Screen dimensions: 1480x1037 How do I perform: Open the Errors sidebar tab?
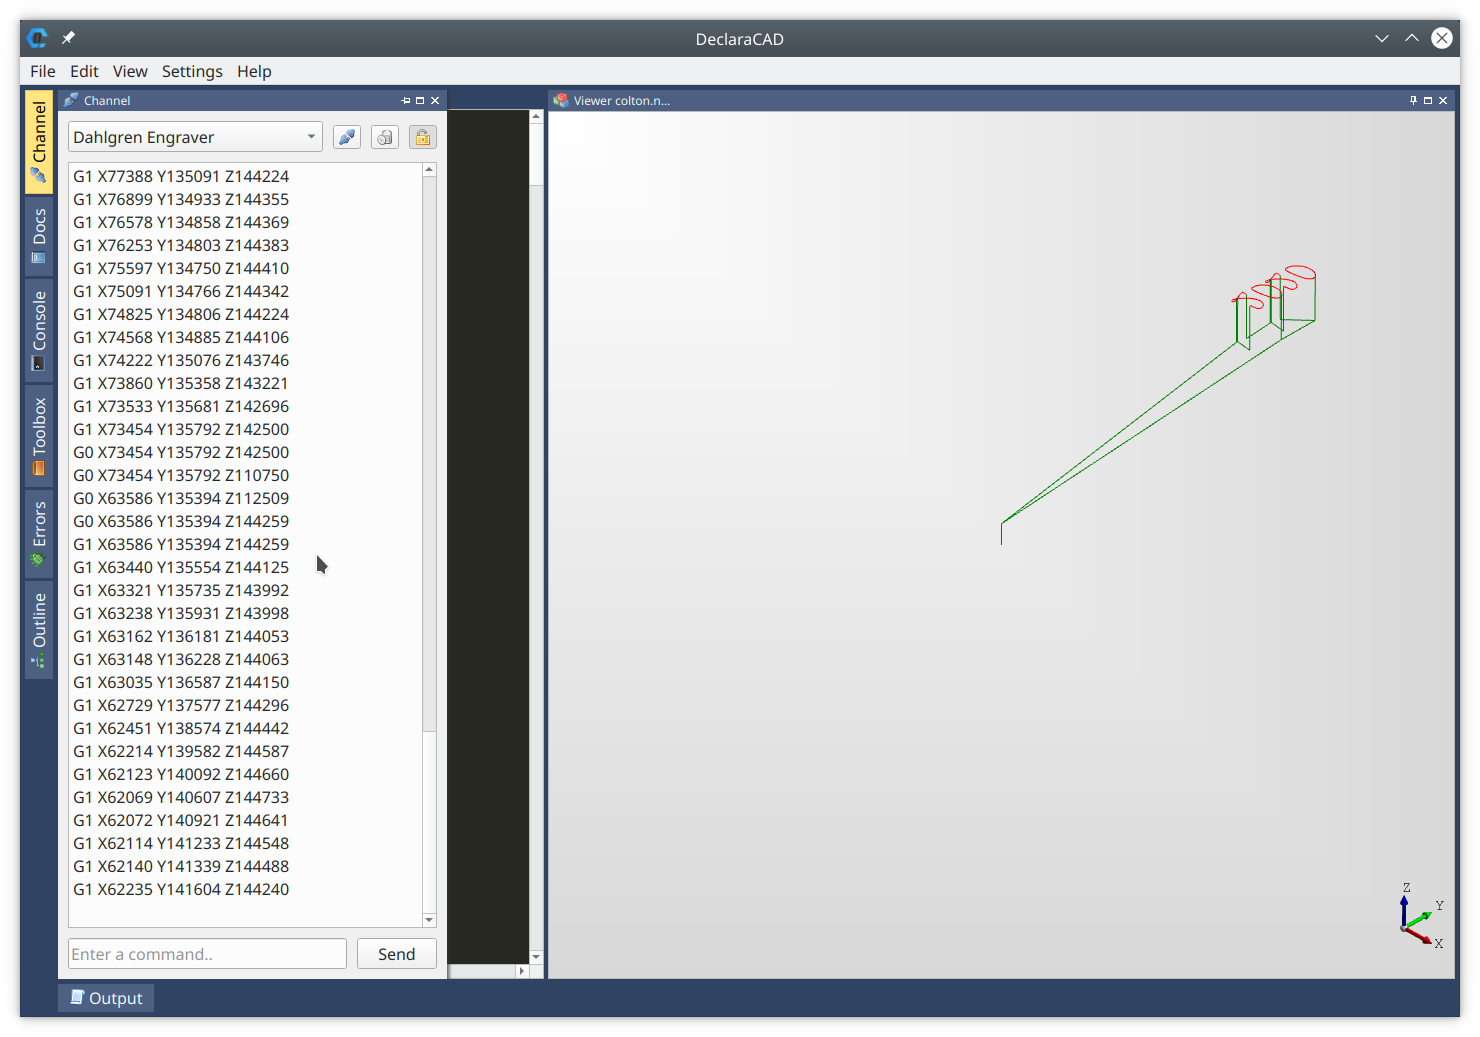[x=39, y=533]
